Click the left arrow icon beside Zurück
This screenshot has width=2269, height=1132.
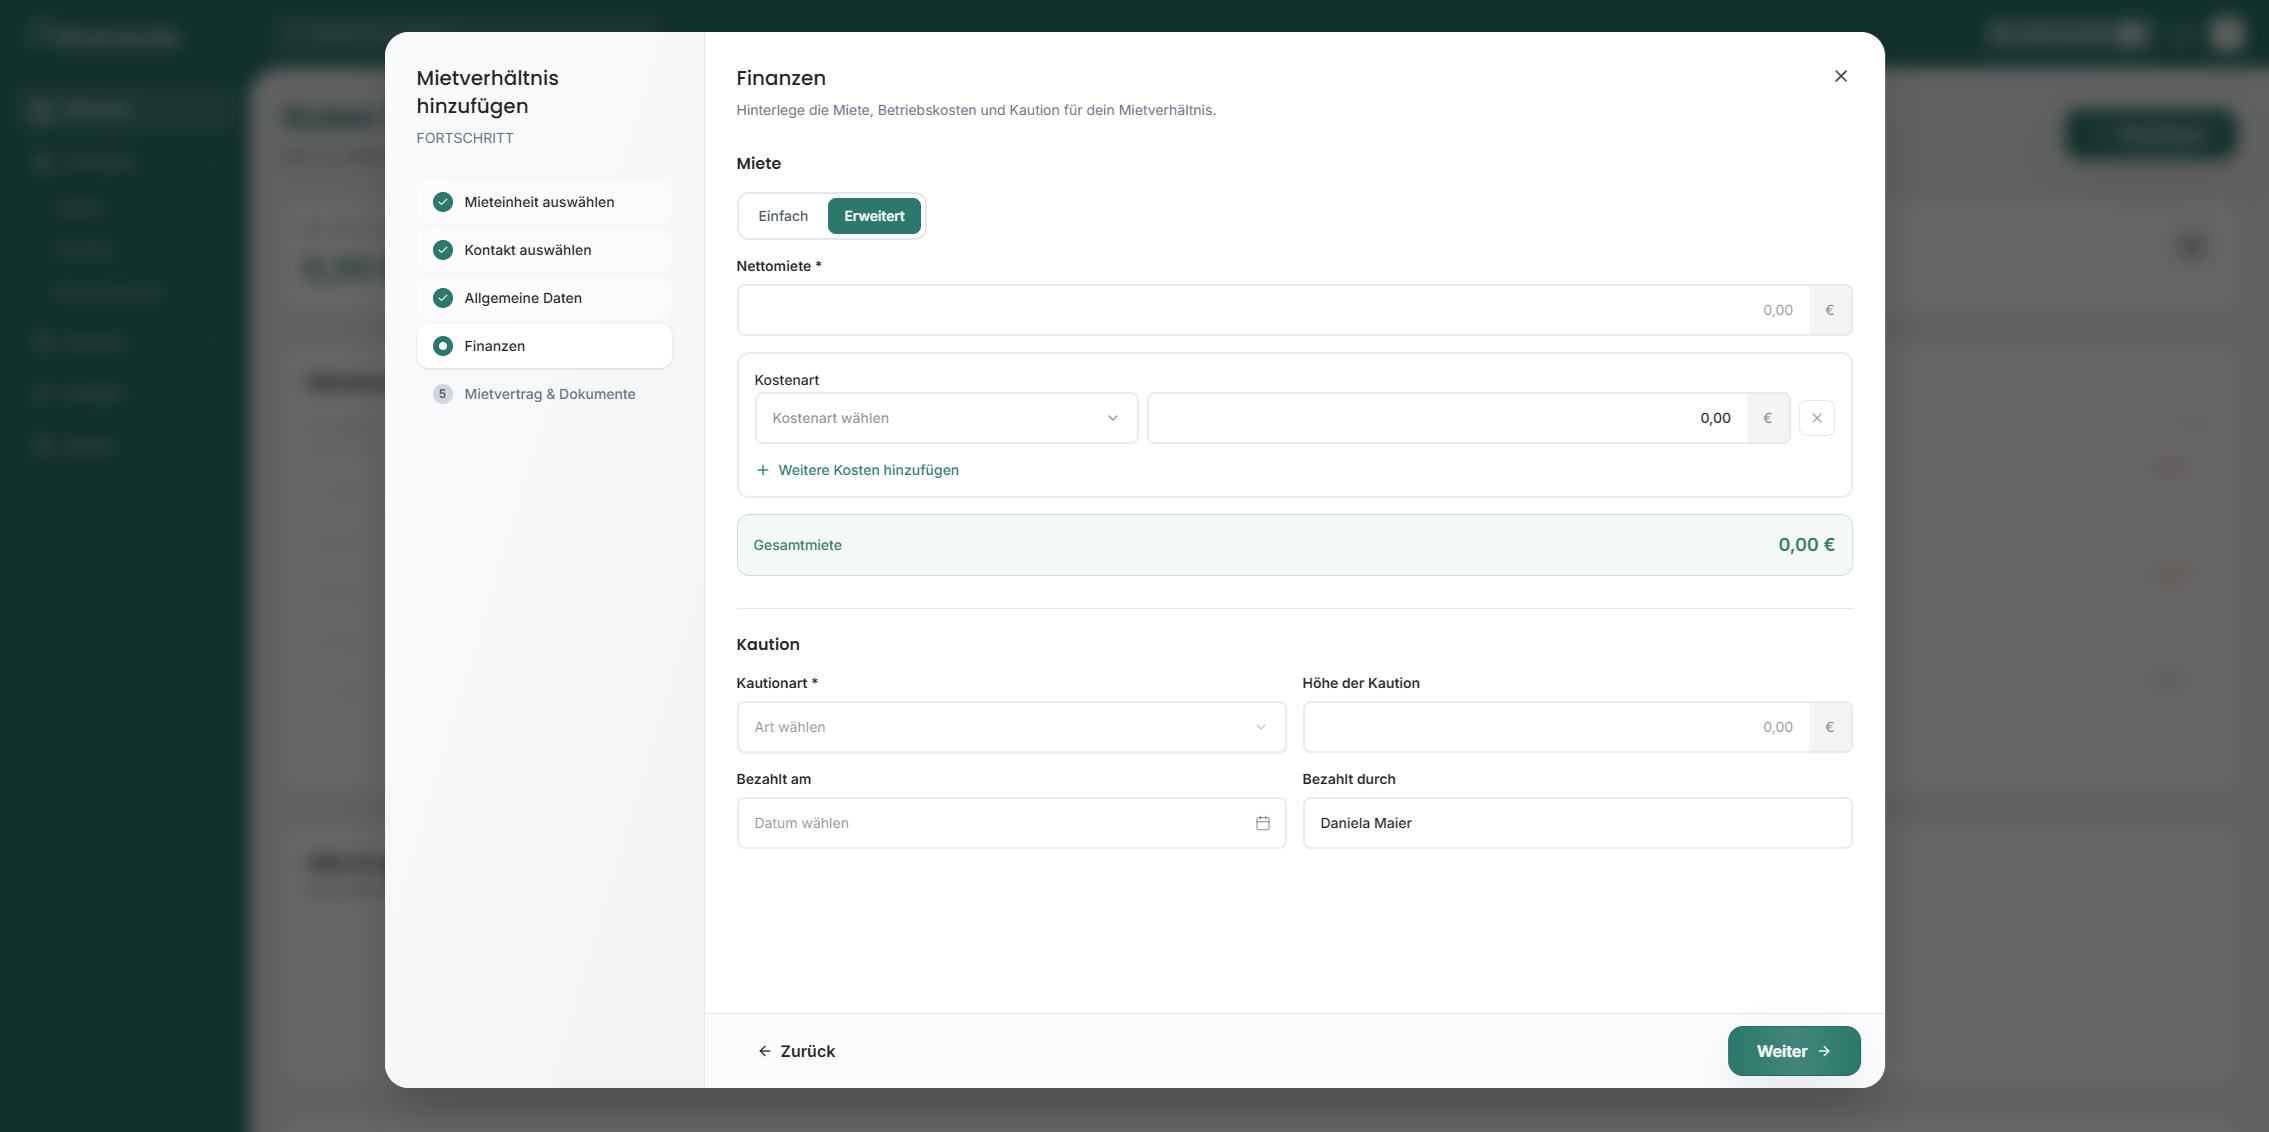[764, 1051]
